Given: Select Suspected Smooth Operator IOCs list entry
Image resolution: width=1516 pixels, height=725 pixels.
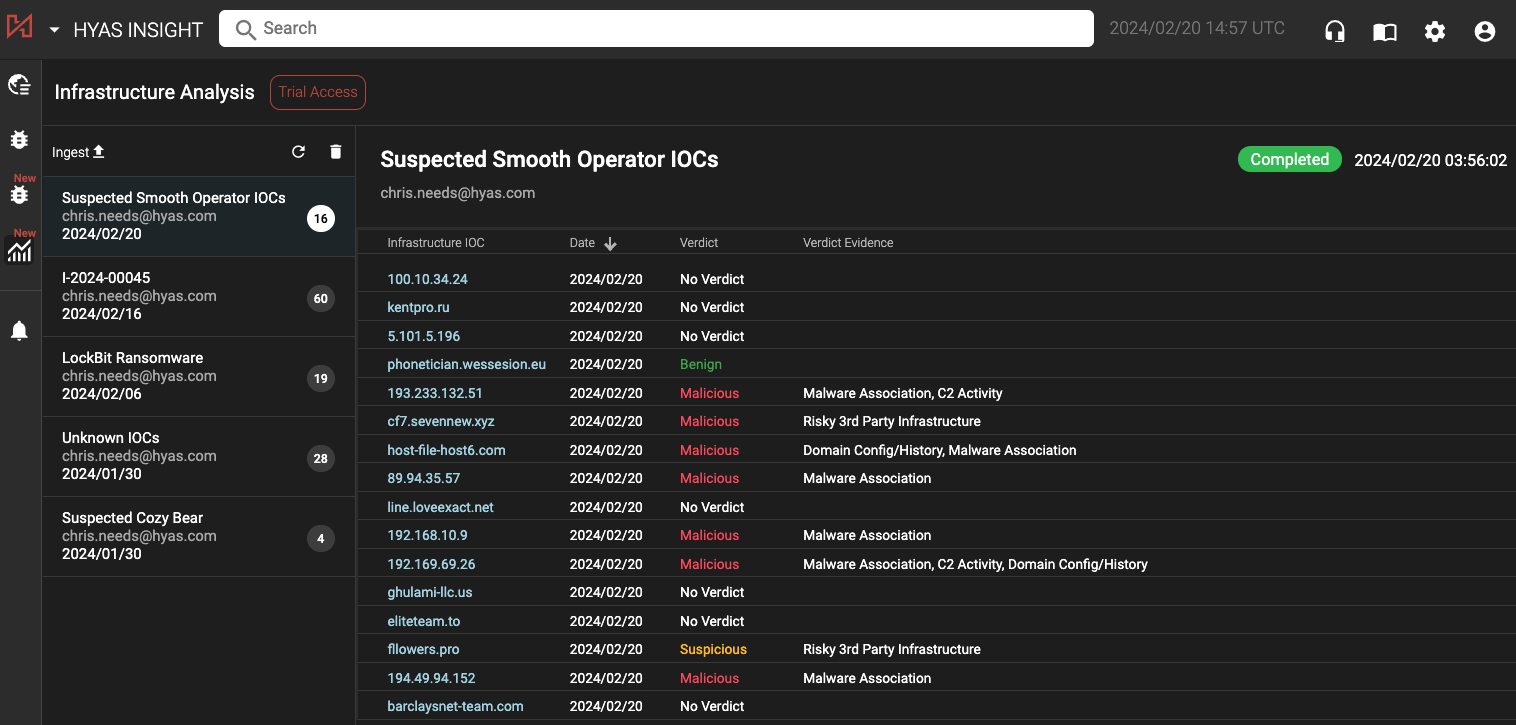Looking at the screenshot, I should (x=199, y=217).
